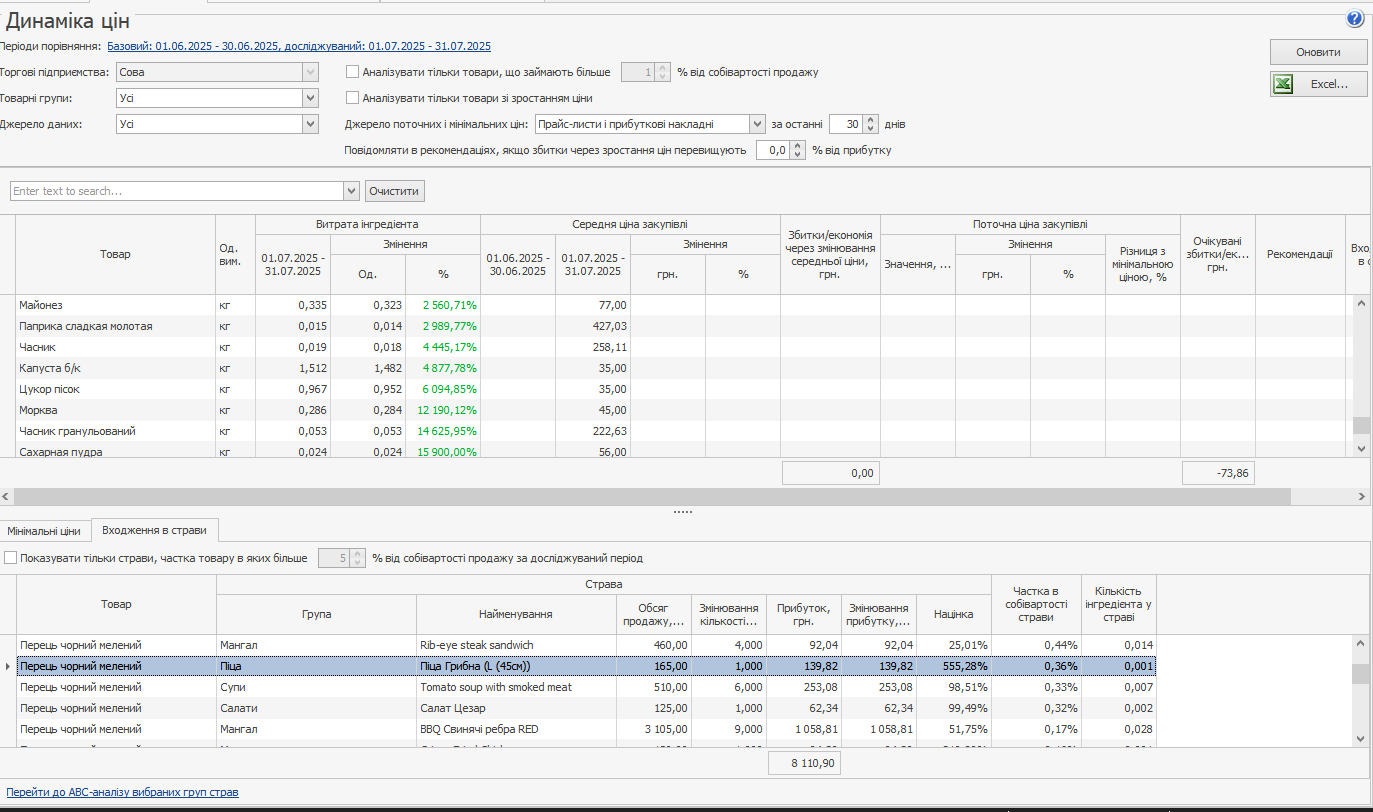Click the Очистити search button

(395, 191)
